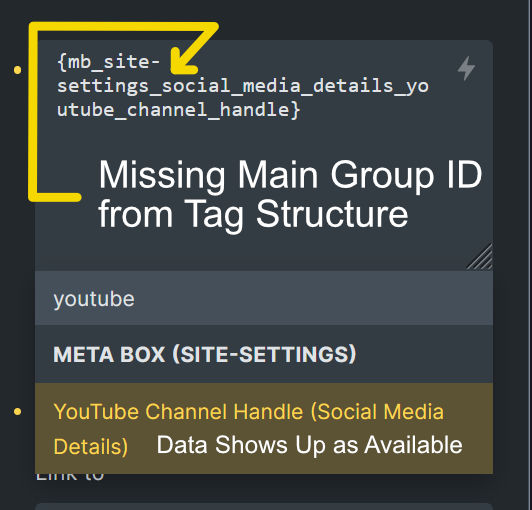Click "from Tag Structure" annotation text
This screenshot has height=510, width=532.
pos(253,214)
